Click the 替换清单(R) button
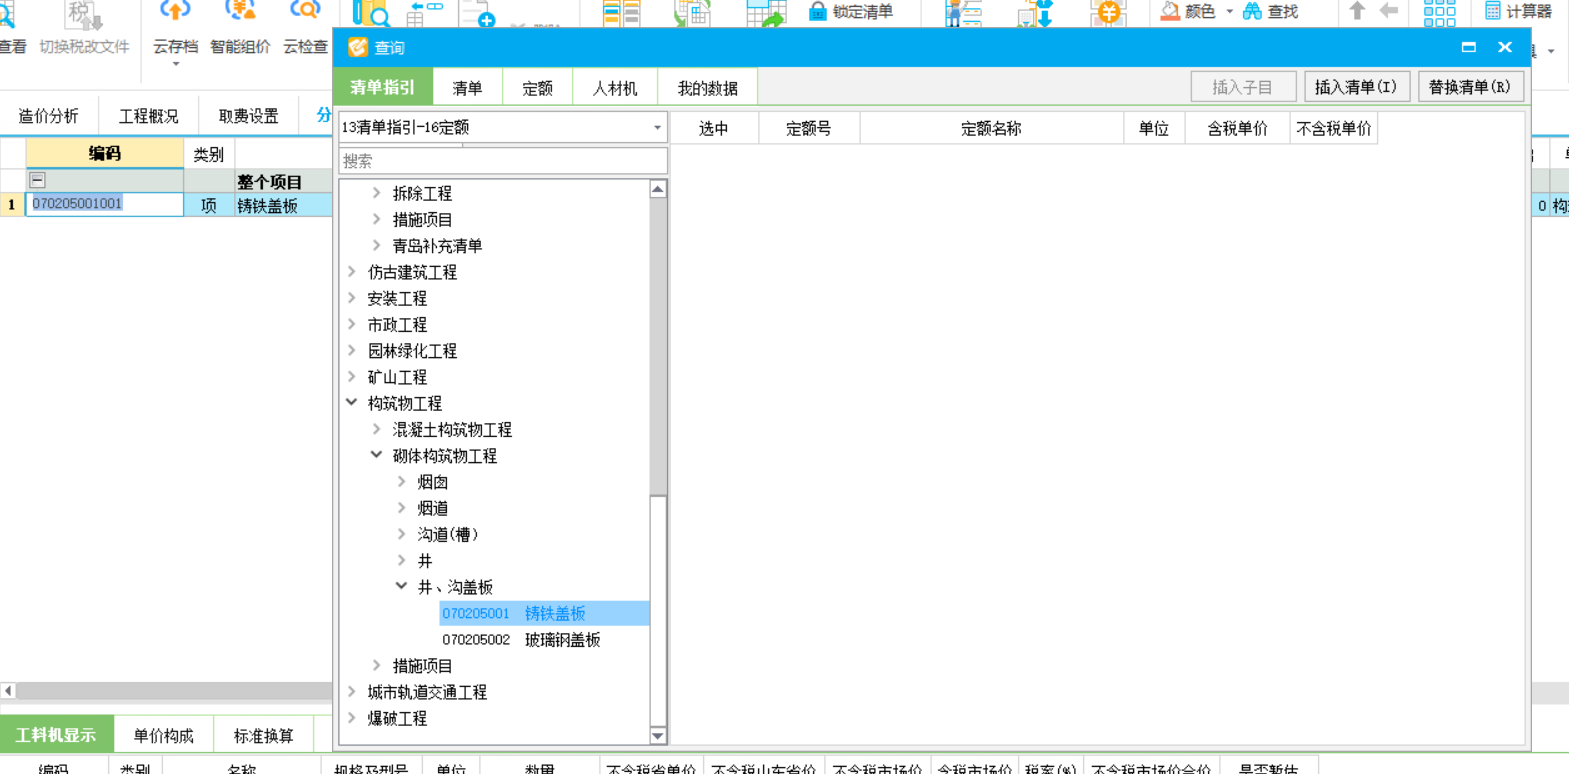 coord(1470,87)
